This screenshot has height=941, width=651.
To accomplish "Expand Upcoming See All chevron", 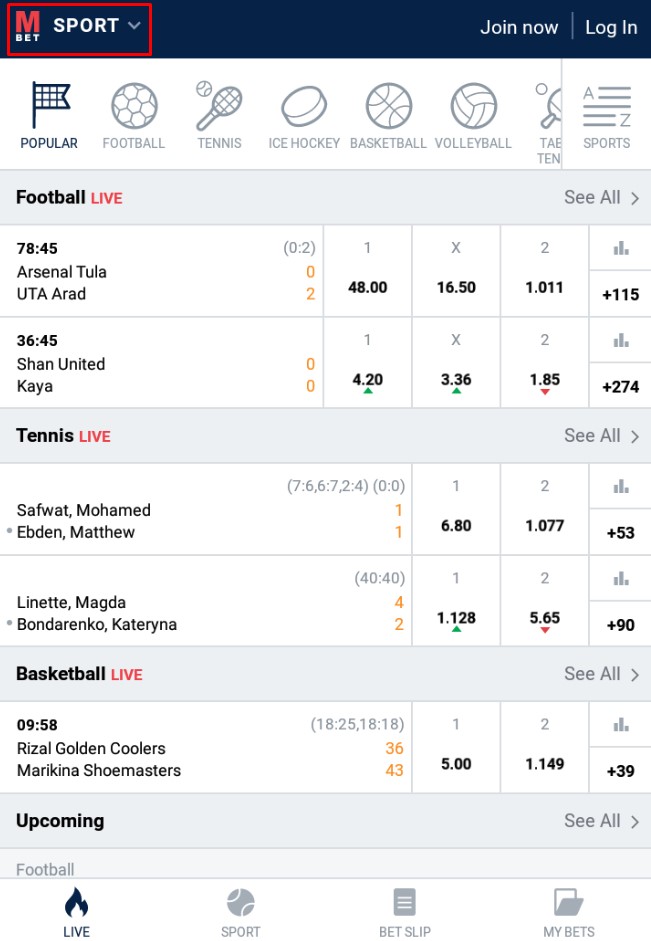I will [634, 821].
